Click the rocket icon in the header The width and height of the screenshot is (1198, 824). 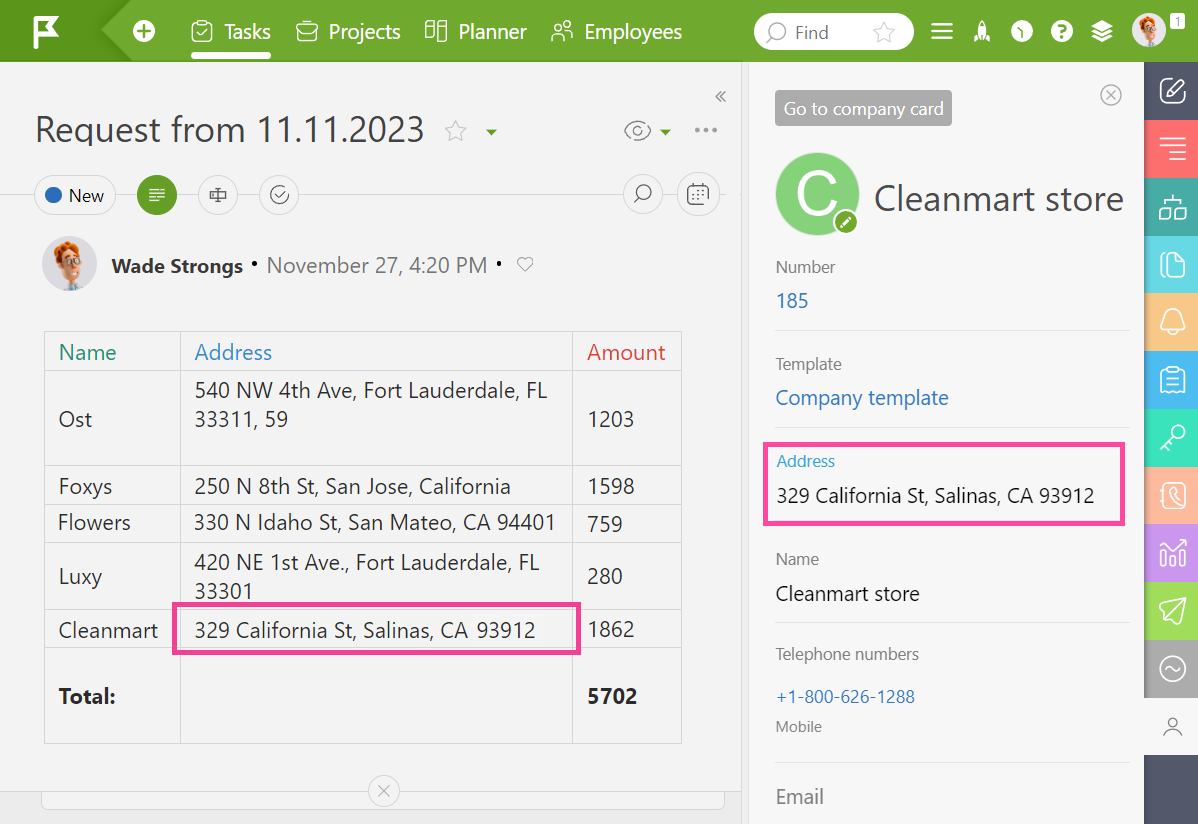pos(982,31)
